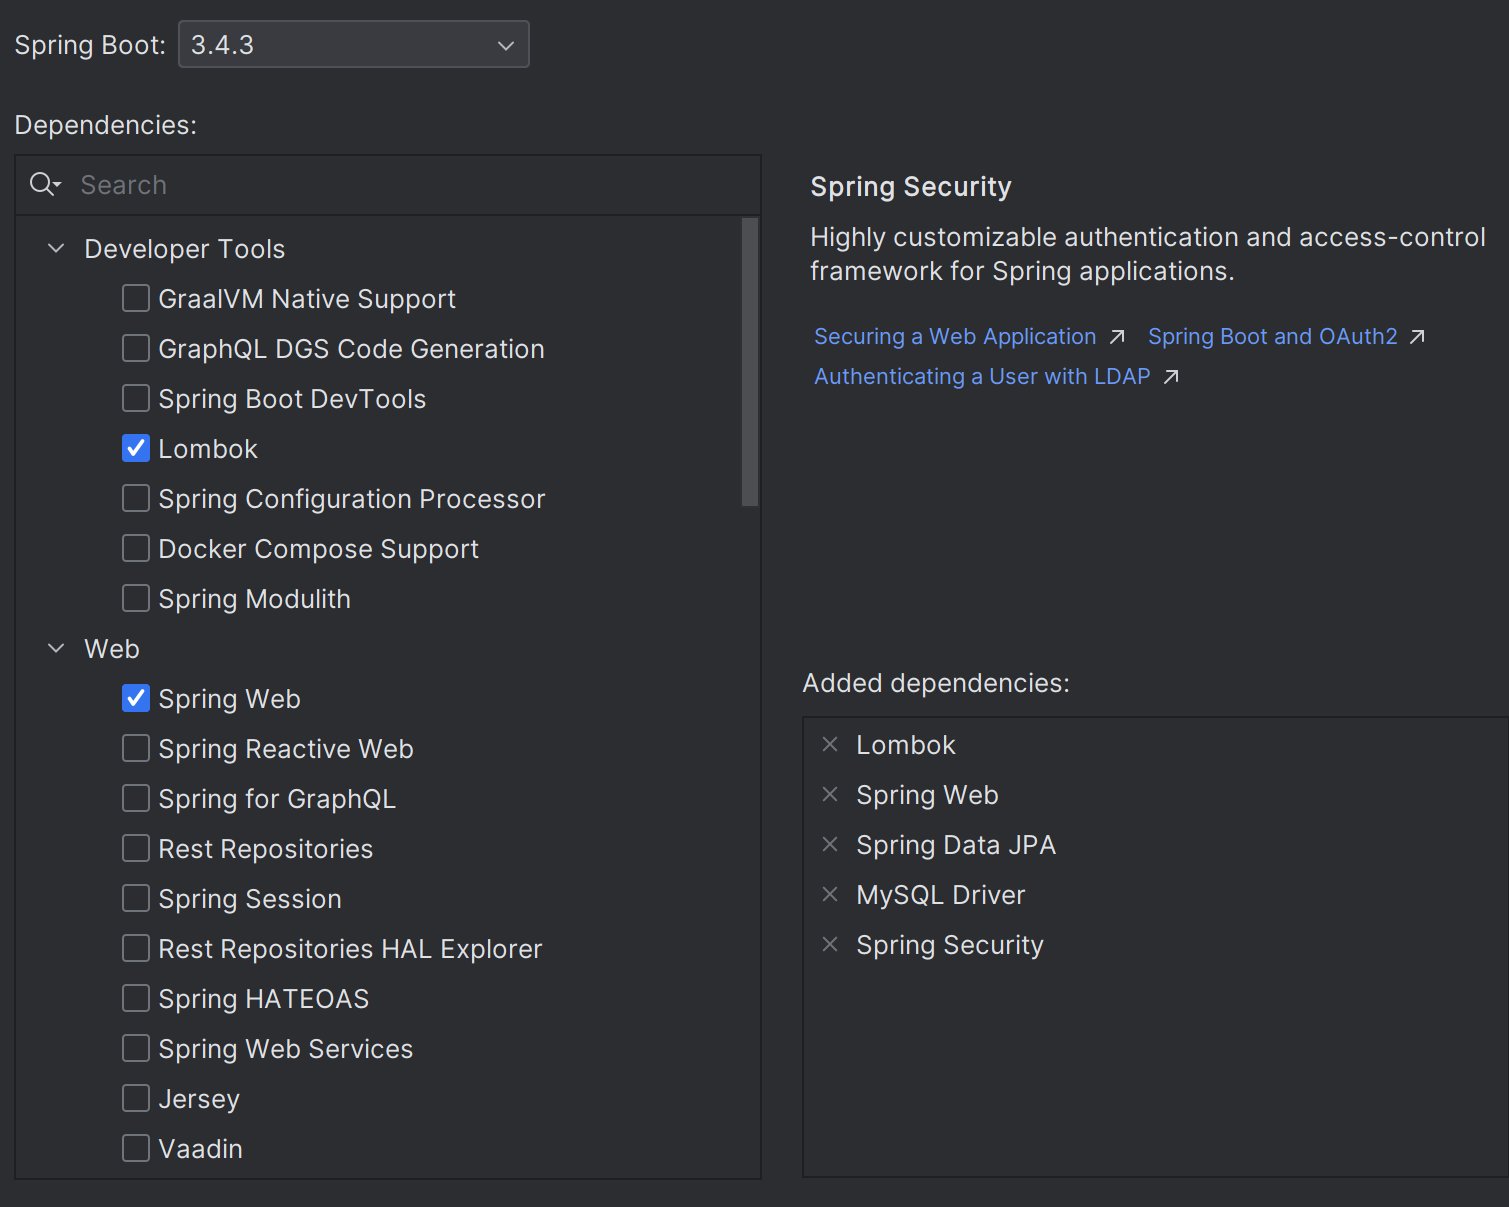The image size is (1509, 1207).
Task: Check Spring Web Services
Action: pyautogui.click(x=136, y=1048)
